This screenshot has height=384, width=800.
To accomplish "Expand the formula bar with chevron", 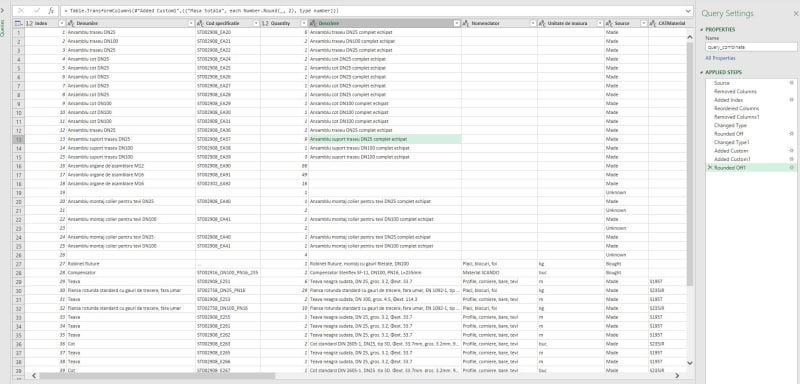I will pos(689,10).
